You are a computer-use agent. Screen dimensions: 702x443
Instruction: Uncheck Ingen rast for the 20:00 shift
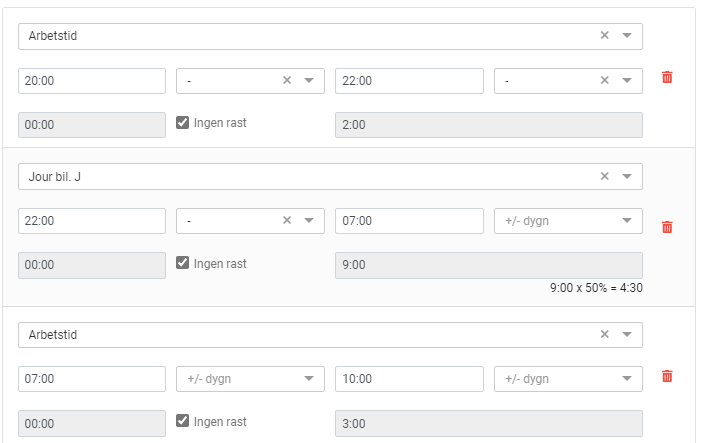point(183,123)
